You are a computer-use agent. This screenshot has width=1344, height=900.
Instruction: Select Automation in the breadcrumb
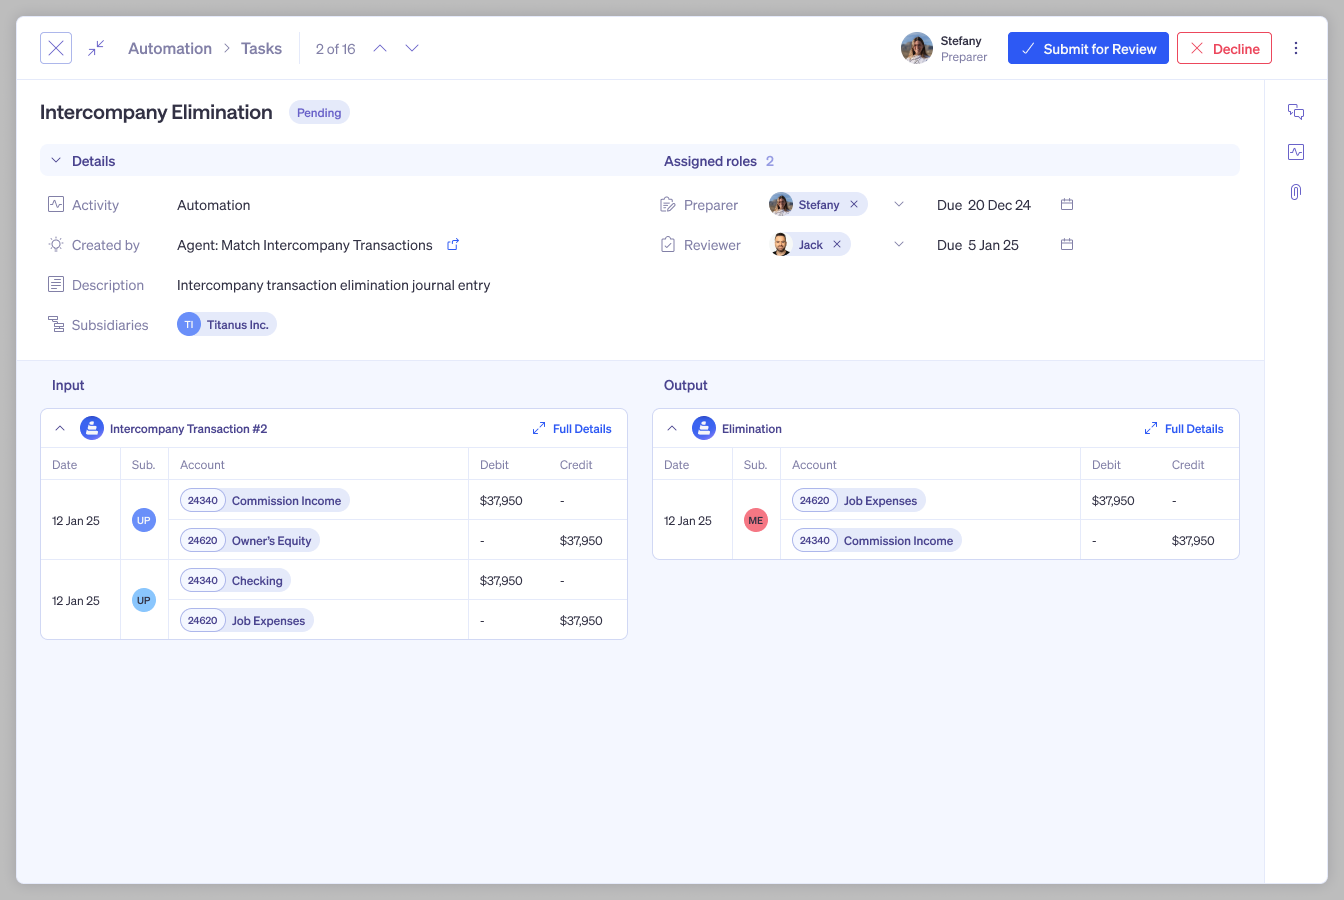169,47
